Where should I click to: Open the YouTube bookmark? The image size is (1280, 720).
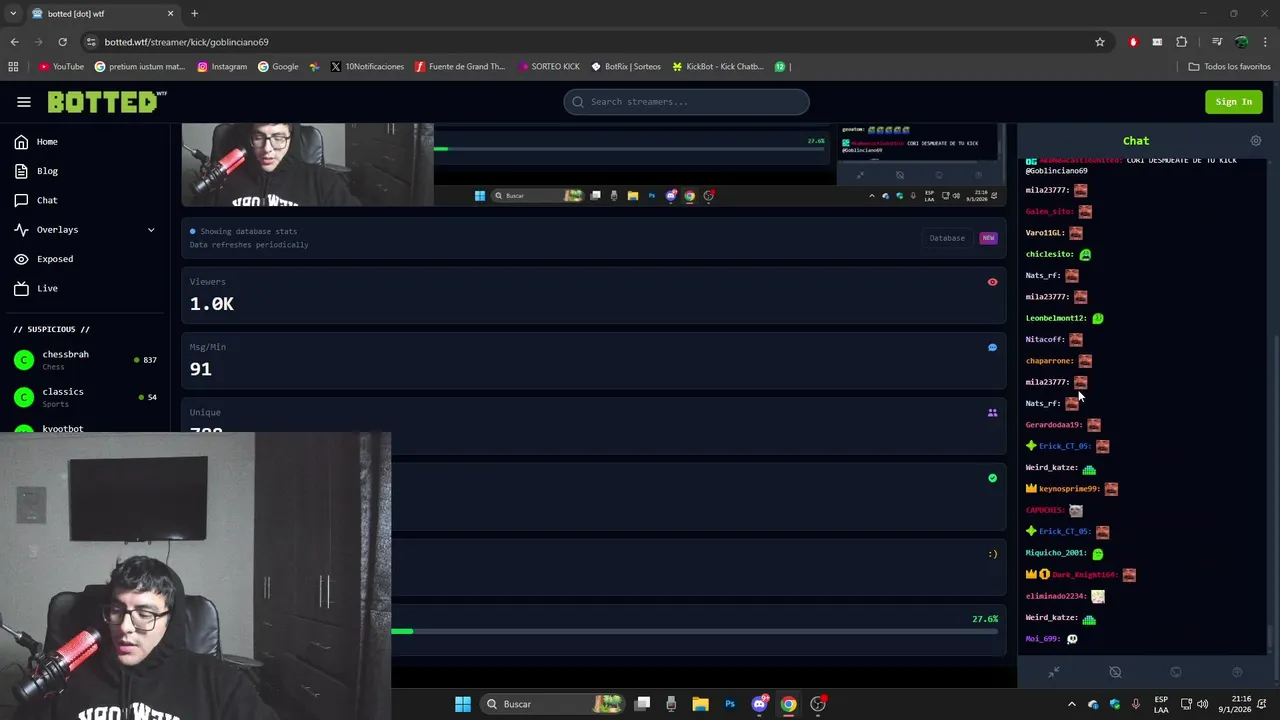(x=62, y=67)
